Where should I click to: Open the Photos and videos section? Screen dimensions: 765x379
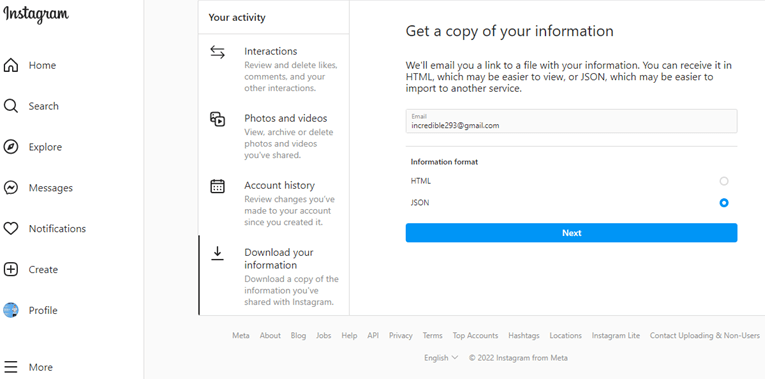pyautogui.click(x=274, y=135)
